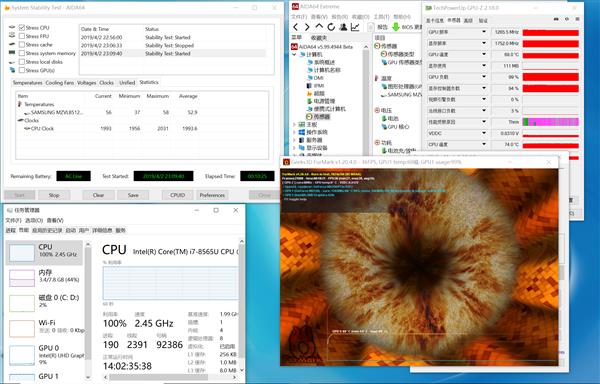This screenshot has width=600, height=384.
Task: Click the AIDA64 tree vertical scrollbar
Action: tap(366, 100)
